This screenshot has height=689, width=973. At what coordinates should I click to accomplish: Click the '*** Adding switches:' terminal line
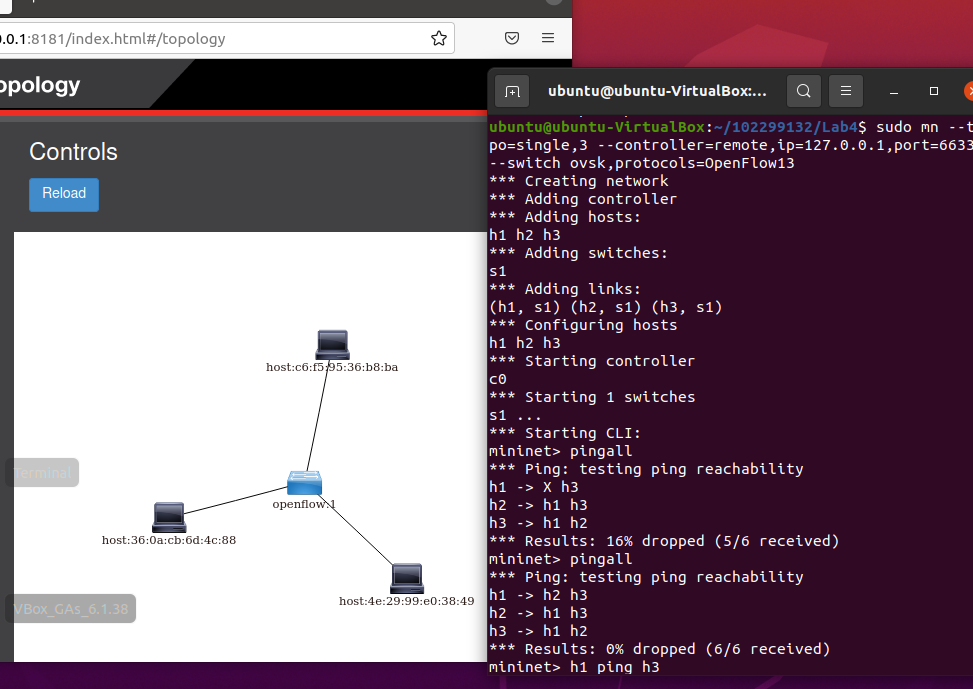[578, 253]
